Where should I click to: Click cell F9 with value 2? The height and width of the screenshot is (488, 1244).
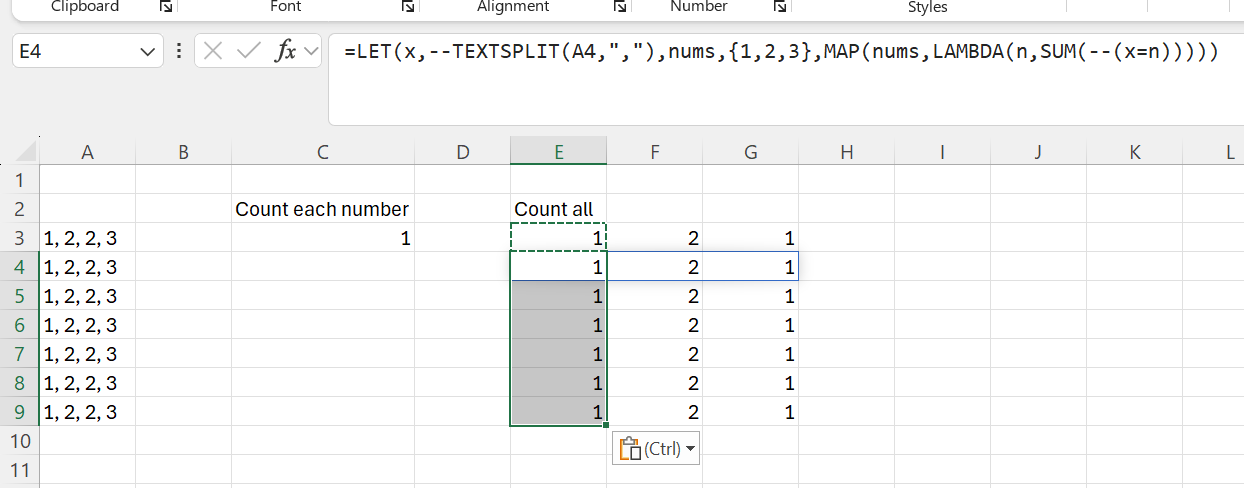pos(654,412)
